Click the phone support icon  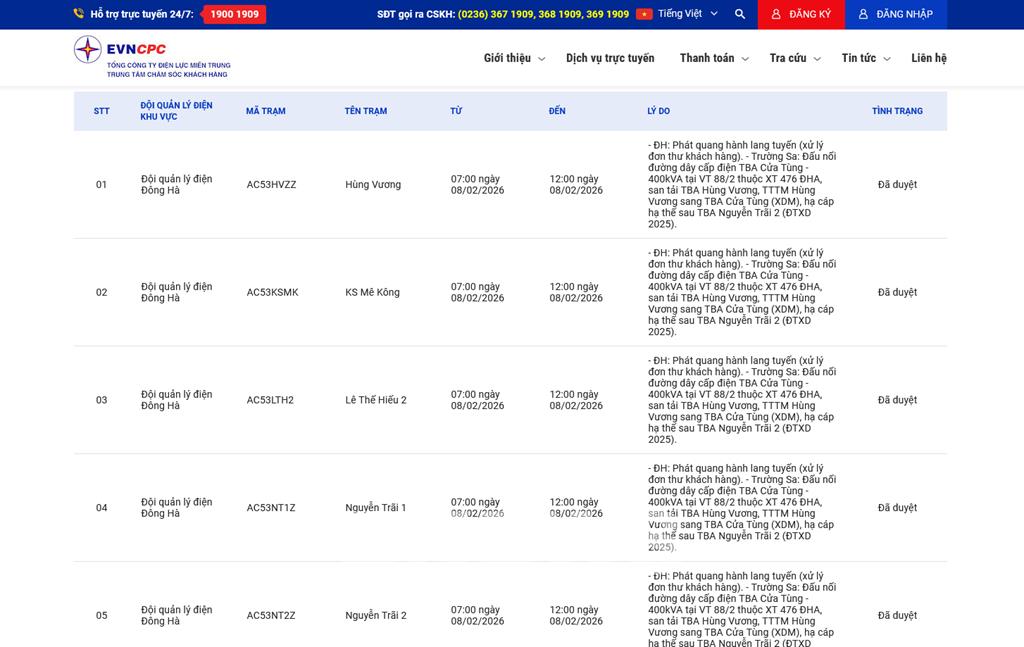click(x=79, y=14)
